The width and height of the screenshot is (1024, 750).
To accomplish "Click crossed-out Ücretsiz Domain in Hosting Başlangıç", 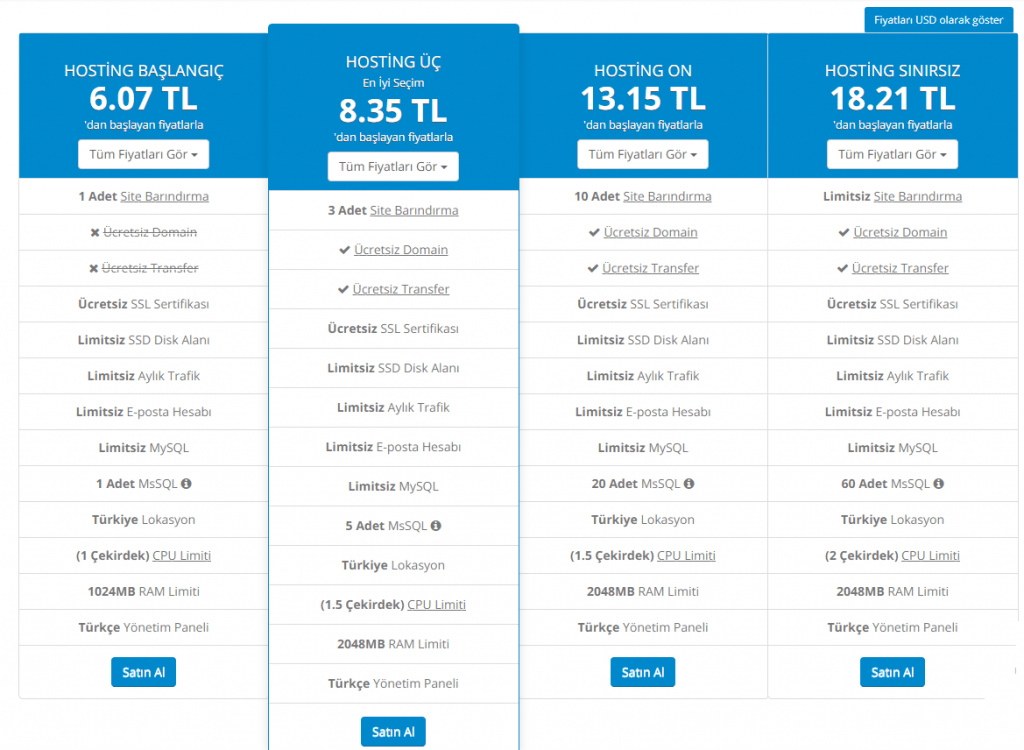I will pyautogui.click(x=150, y=232).
